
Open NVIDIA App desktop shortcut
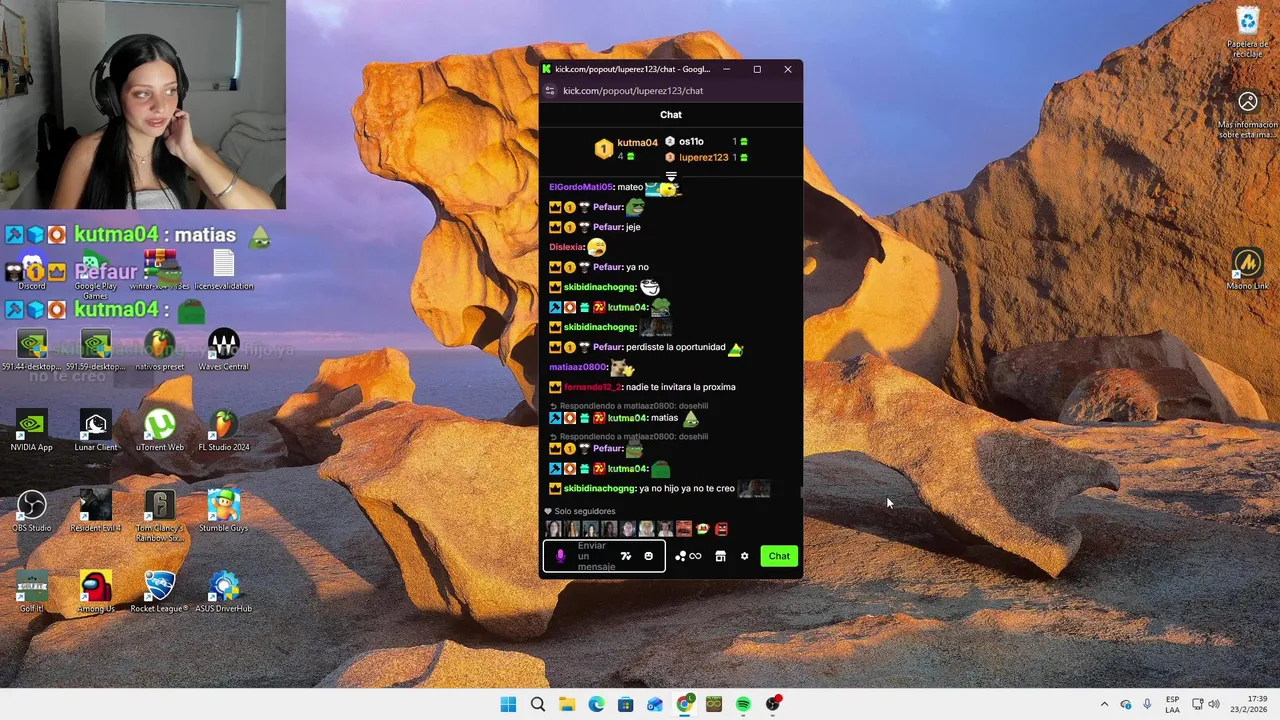(x=32, y=432)
